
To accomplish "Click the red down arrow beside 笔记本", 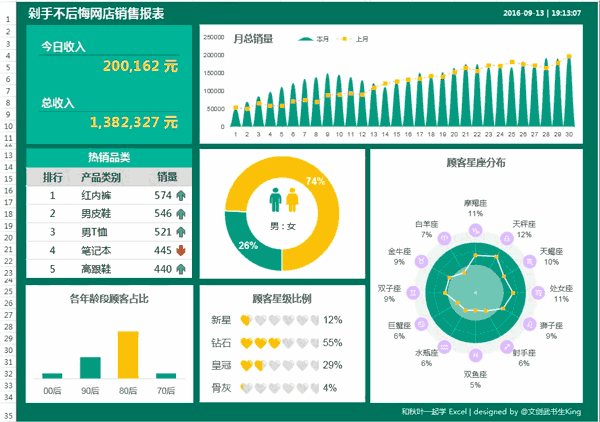I will click(181, 251).
